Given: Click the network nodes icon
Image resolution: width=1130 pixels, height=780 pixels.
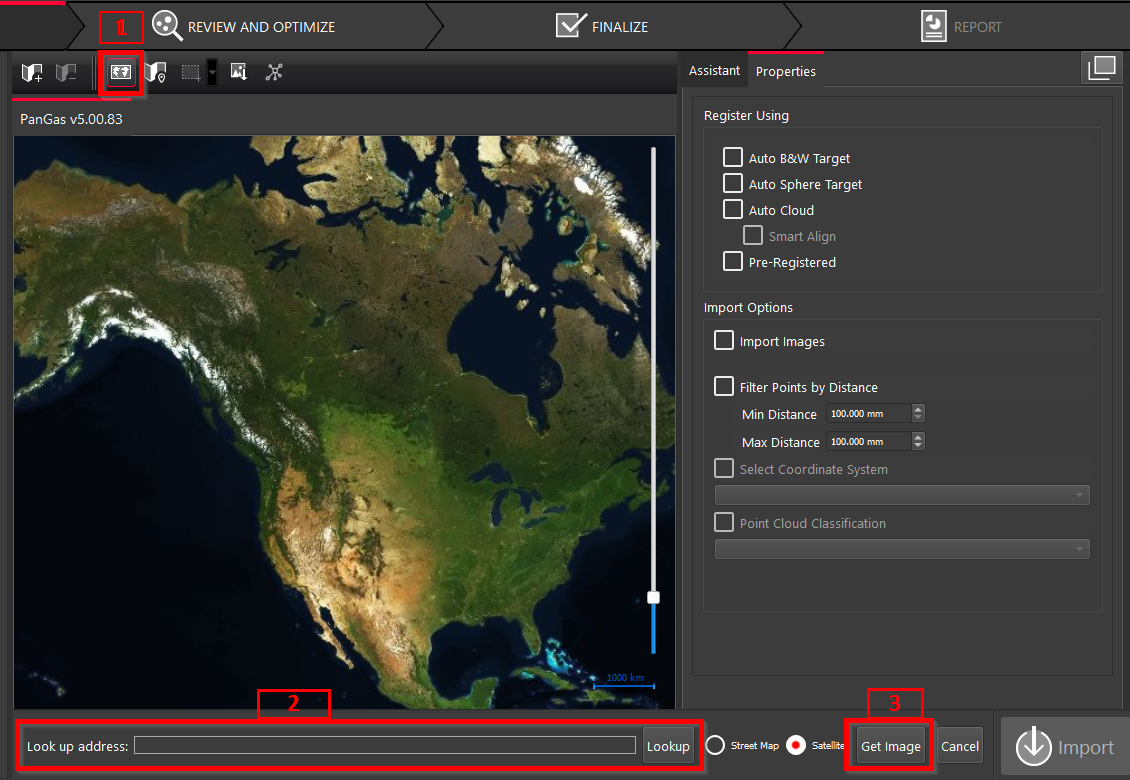Looking at the screenshot, I should 274,72.
